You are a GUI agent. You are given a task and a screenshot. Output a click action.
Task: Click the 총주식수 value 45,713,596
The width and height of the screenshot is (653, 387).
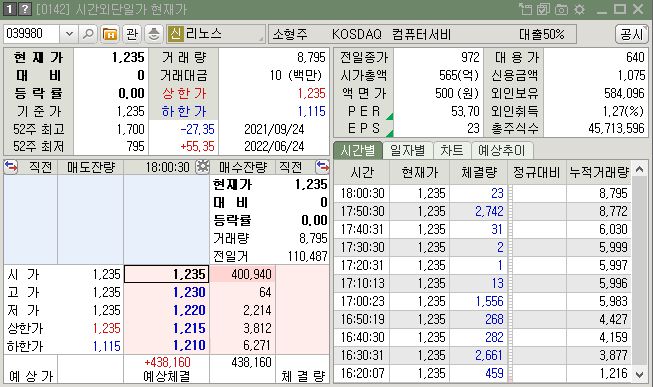click(616, 128)
